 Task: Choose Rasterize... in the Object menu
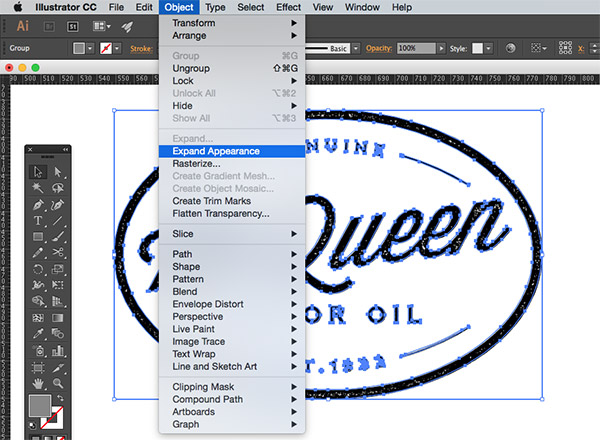click(232, 164)
